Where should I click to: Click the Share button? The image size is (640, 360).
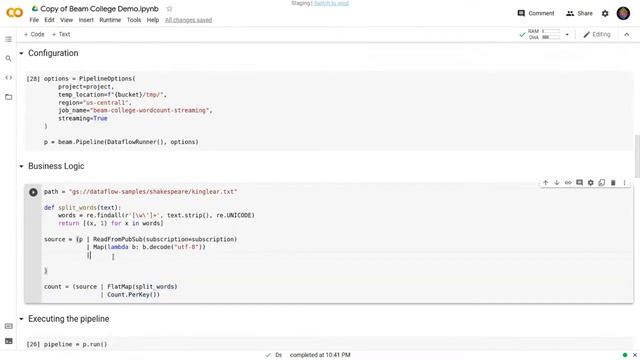[579, 13]
